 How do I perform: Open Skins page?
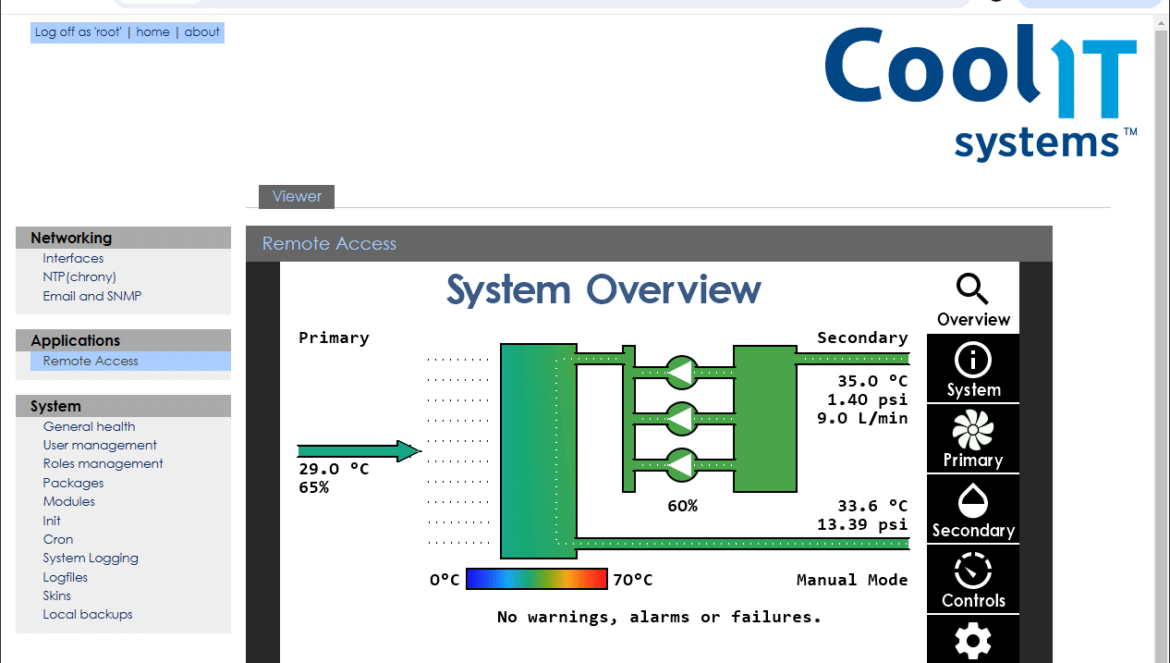click(x=57, y=596)
